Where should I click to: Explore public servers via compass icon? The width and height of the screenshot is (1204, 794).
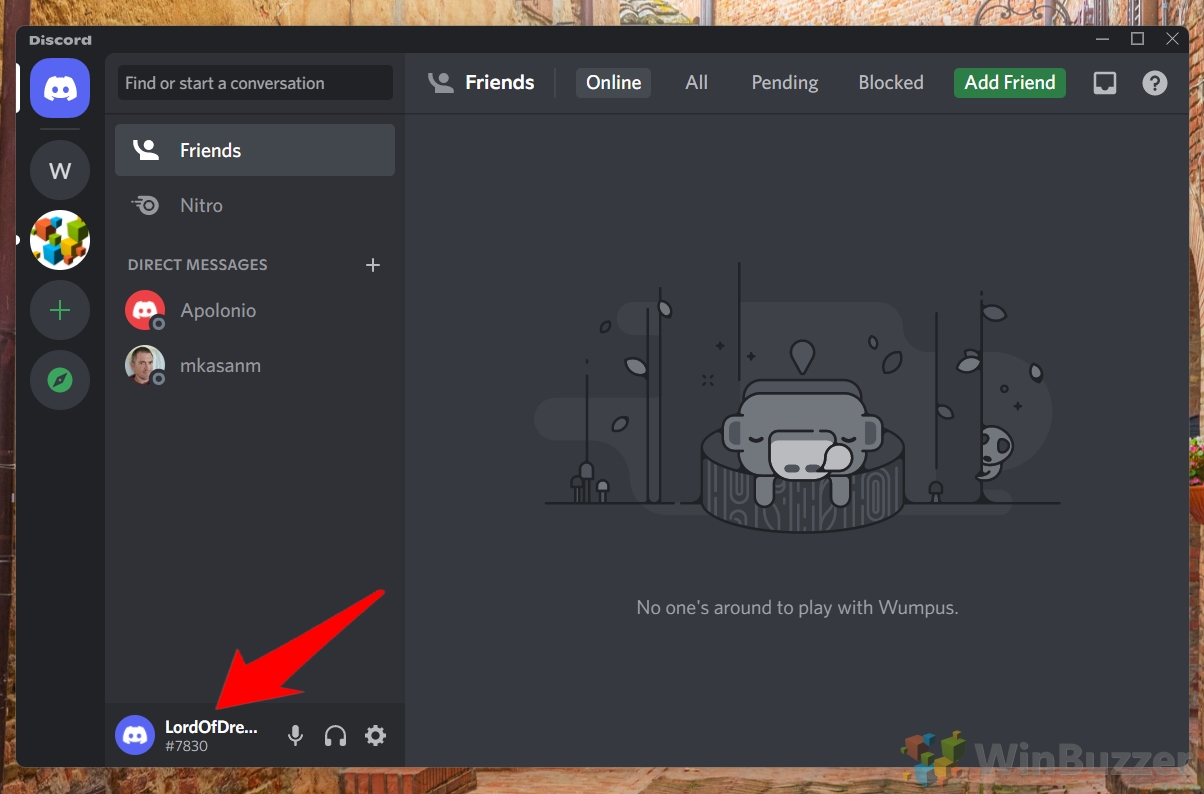pos(60,380)
